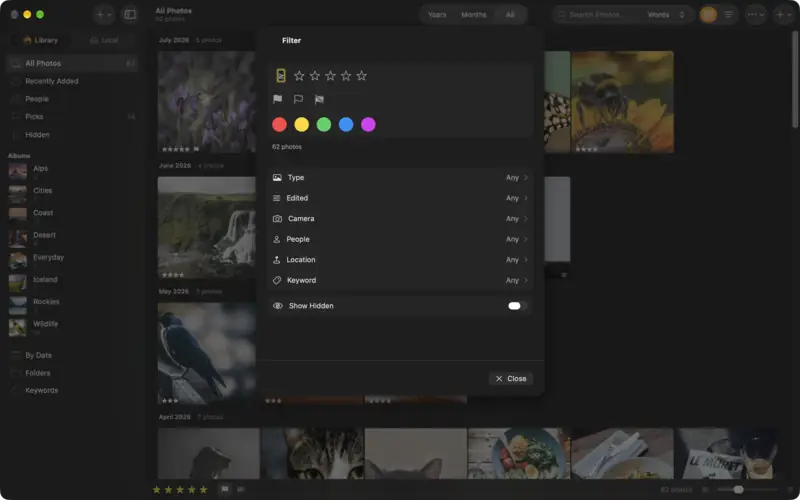This screenshot has width=800, height=500.
Task: Click the pin icon in Location row
Action: tap(277, 260)
